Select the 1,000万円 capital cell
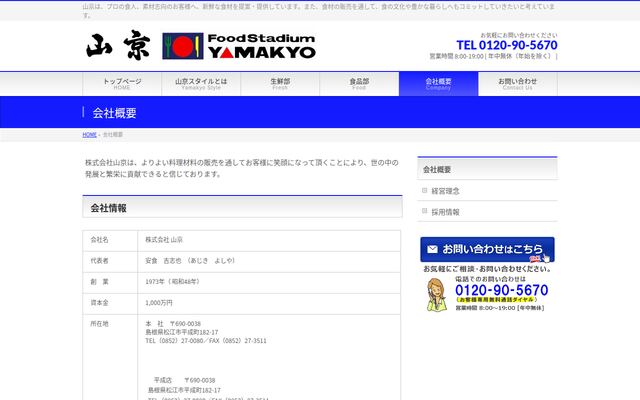Viewport: 640px width, 400px height. (x=269, y=303)
